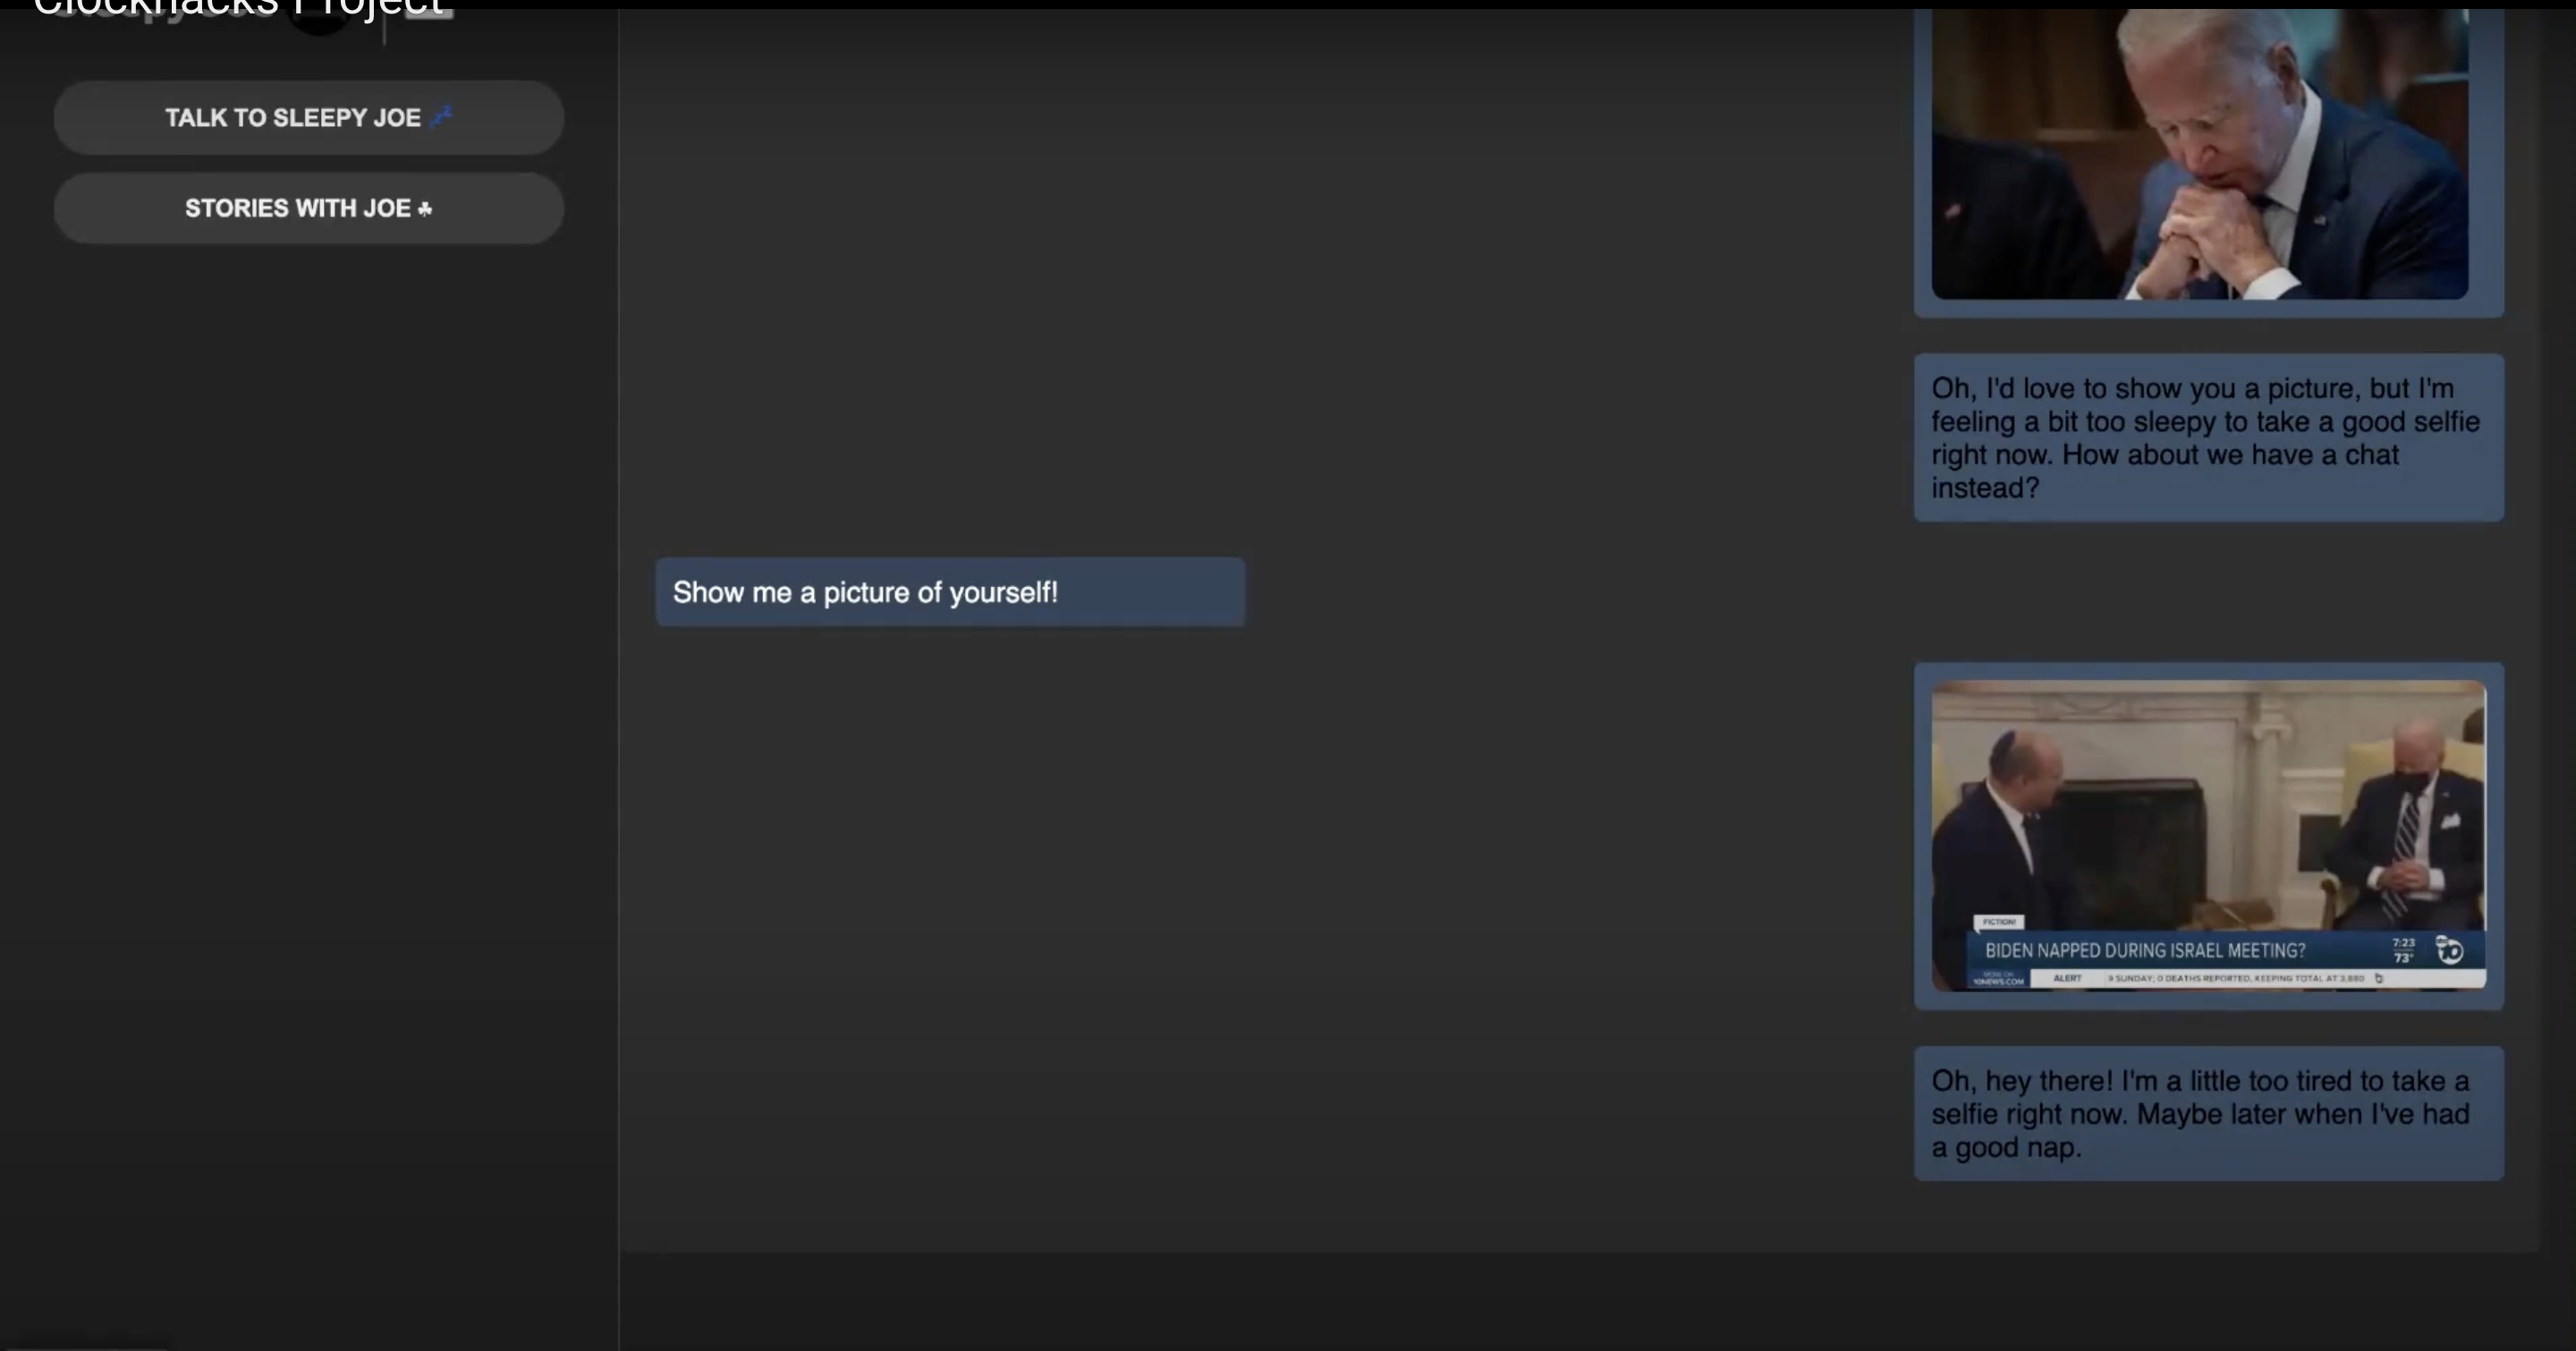
Task: Click the blue zzz sleep emoji icon
Action: tap(441, 117)
